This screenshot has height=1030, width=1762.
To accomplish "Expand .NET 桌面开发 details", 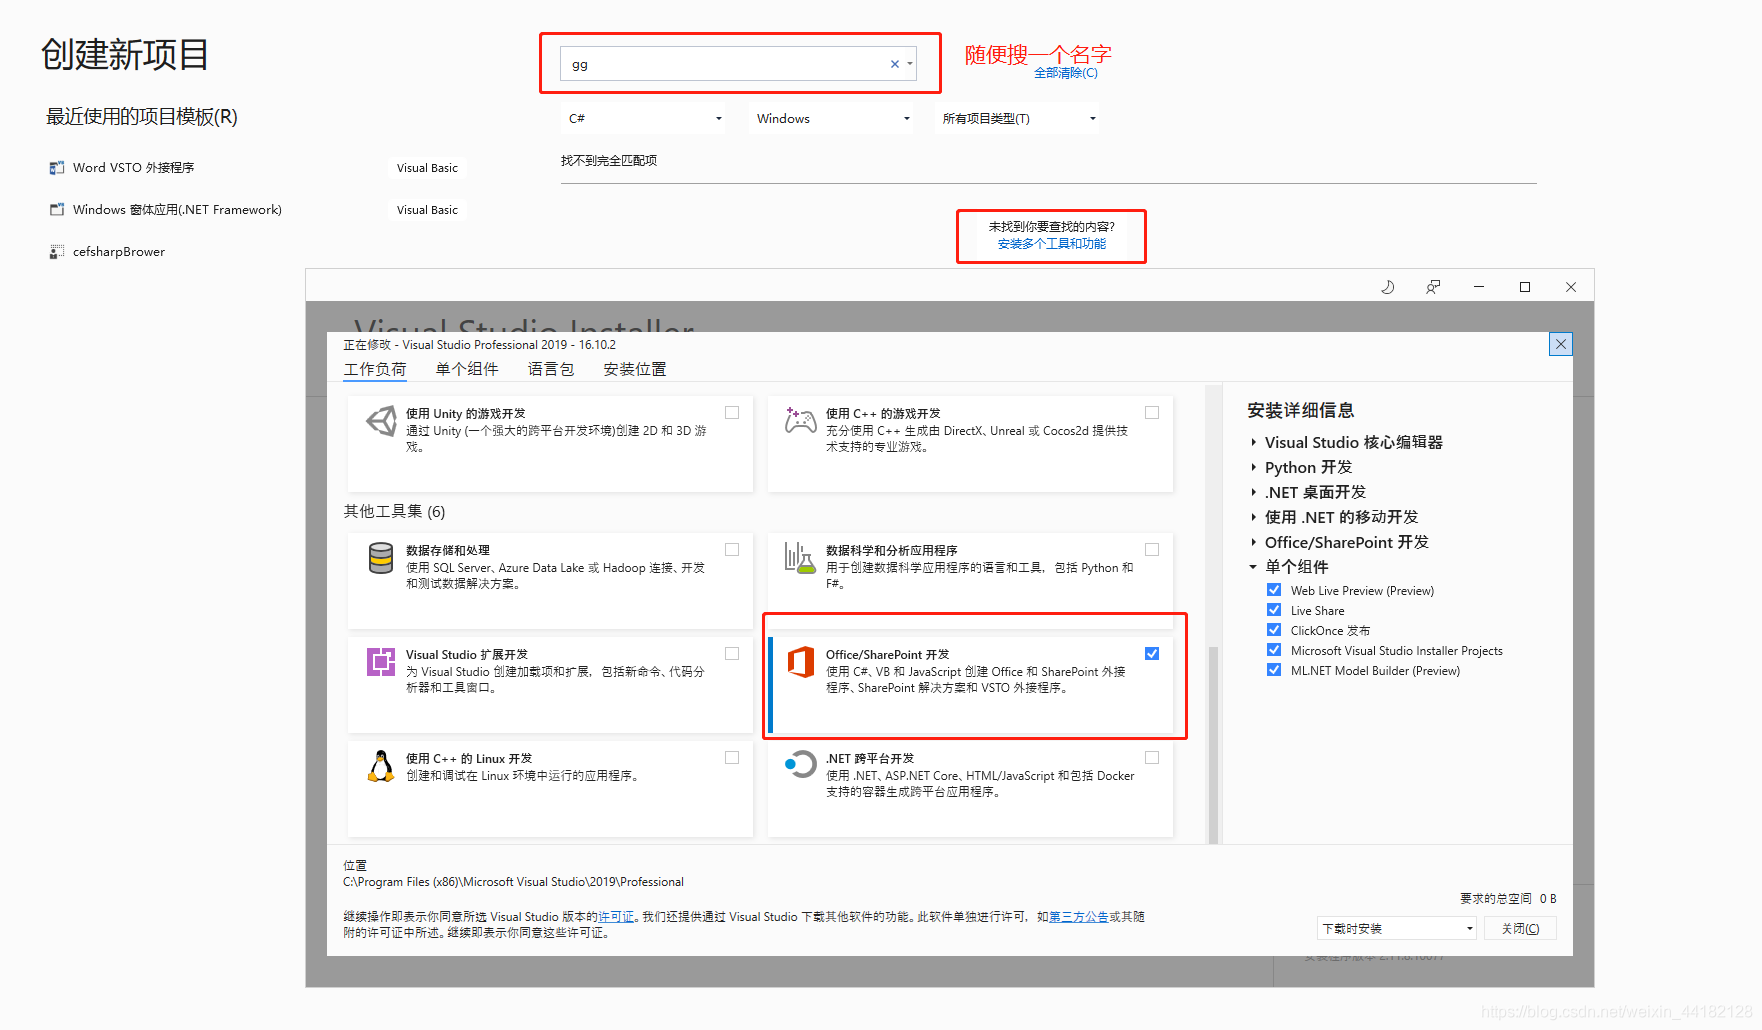I will pos(1254,492).
